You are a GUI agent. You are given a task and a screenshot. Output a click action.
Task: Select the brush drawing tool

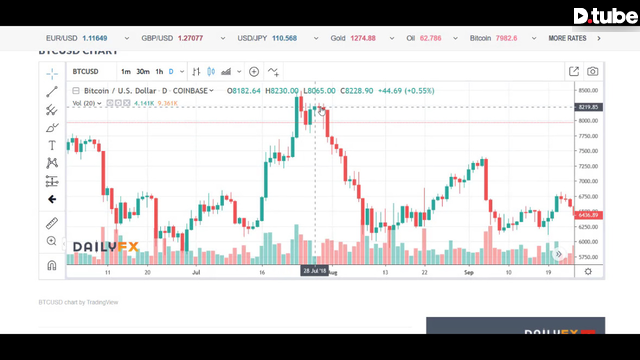click(x=52, y=128)
